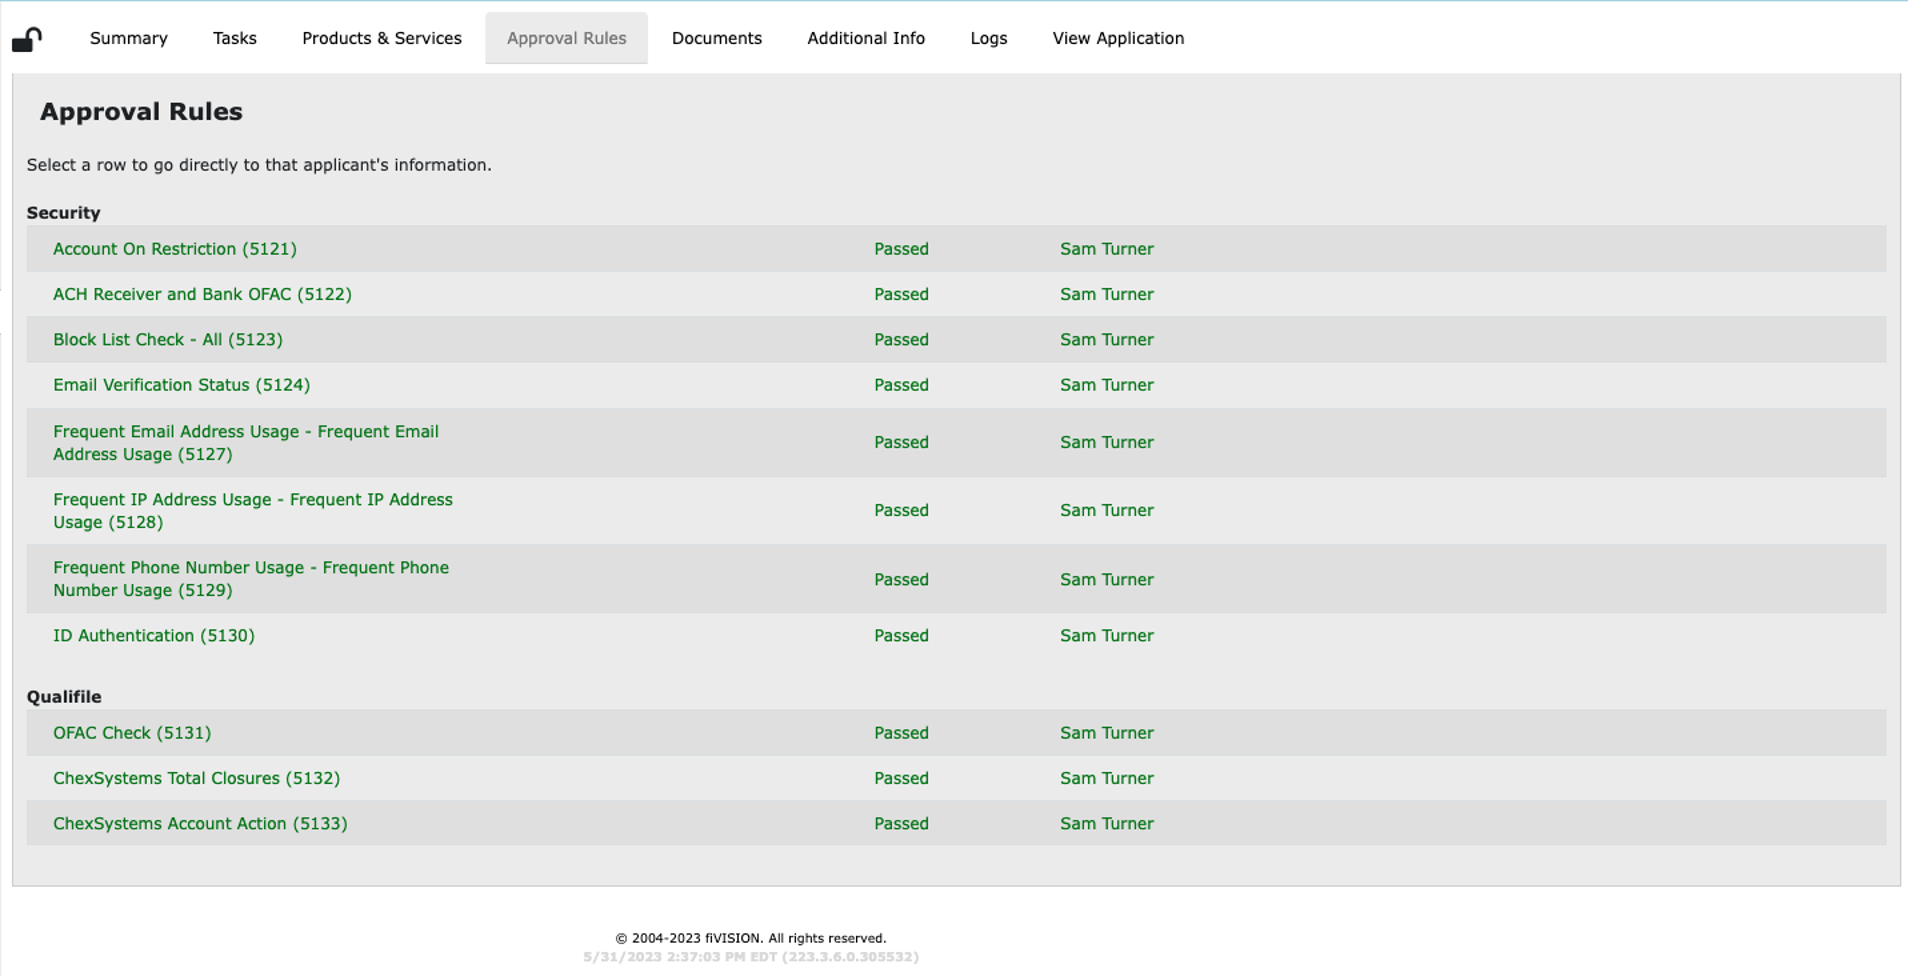Click Sam Turner in Frequent Phone Number row
The height and width of the screenshot is (976, 1908).
pos(1107,580)
